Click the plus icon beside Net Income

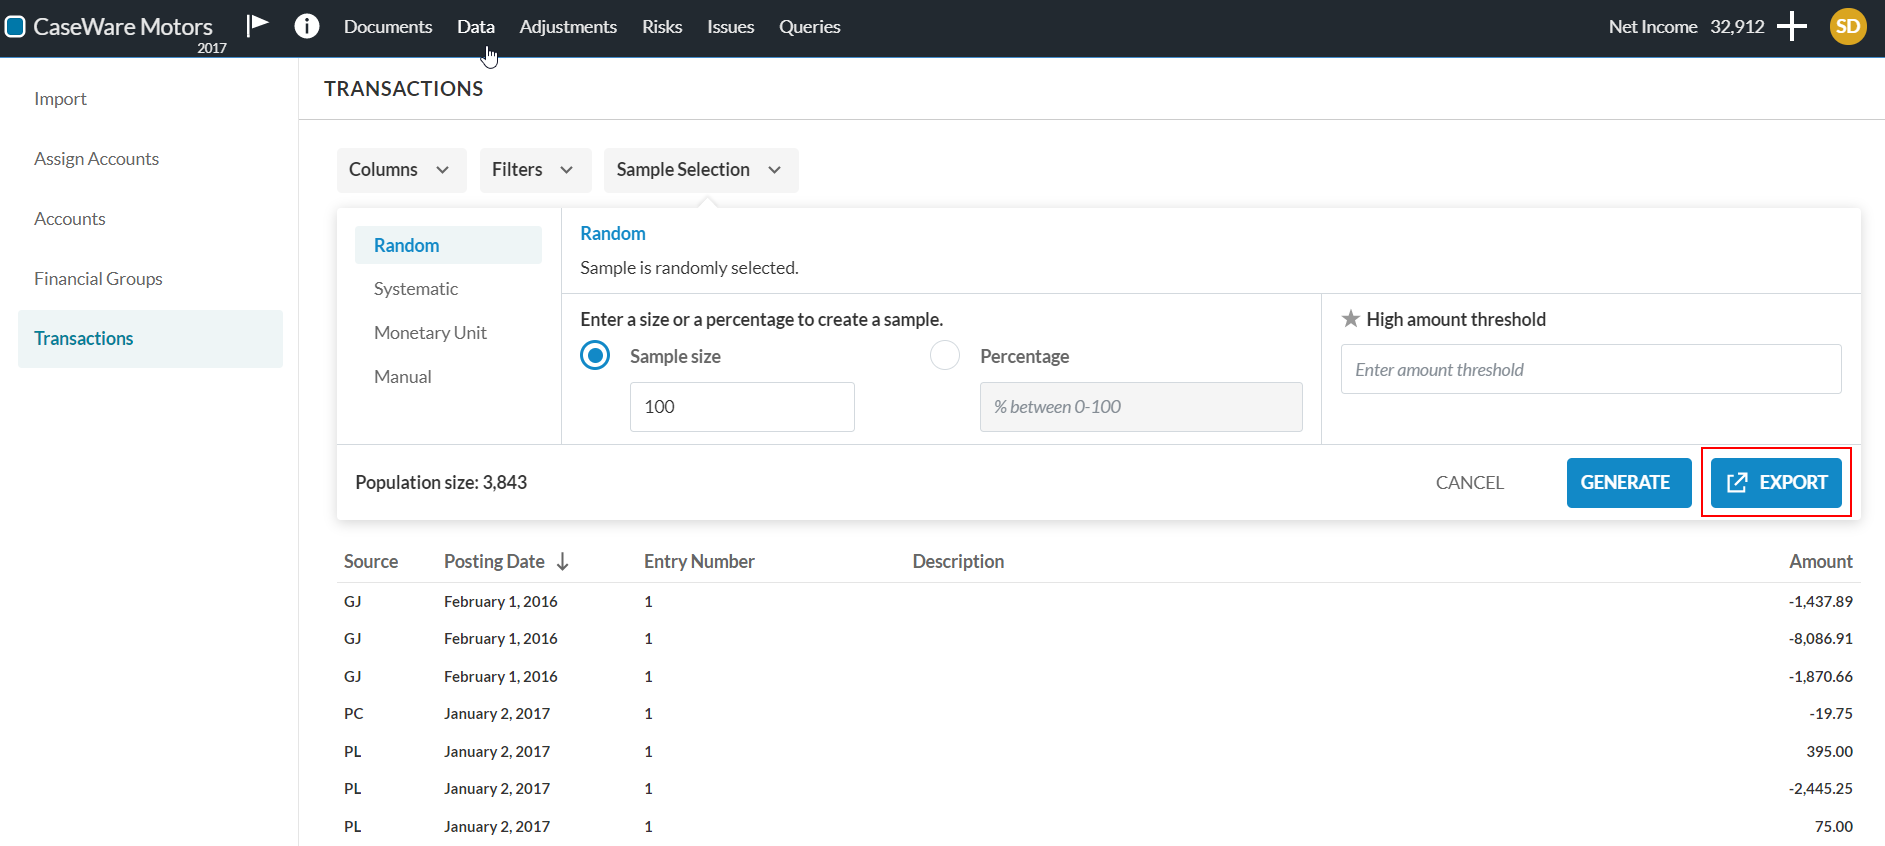click(1792, 27)
